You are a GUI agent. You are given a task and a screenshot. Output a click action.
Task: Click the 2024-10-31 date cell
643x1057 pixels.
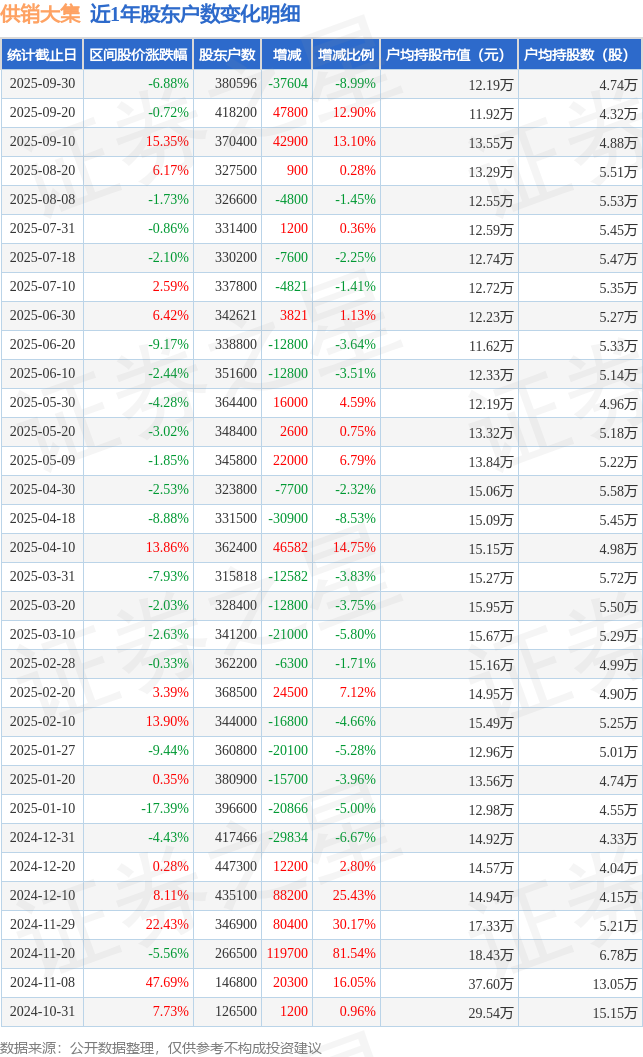[x=41, y=1012]
